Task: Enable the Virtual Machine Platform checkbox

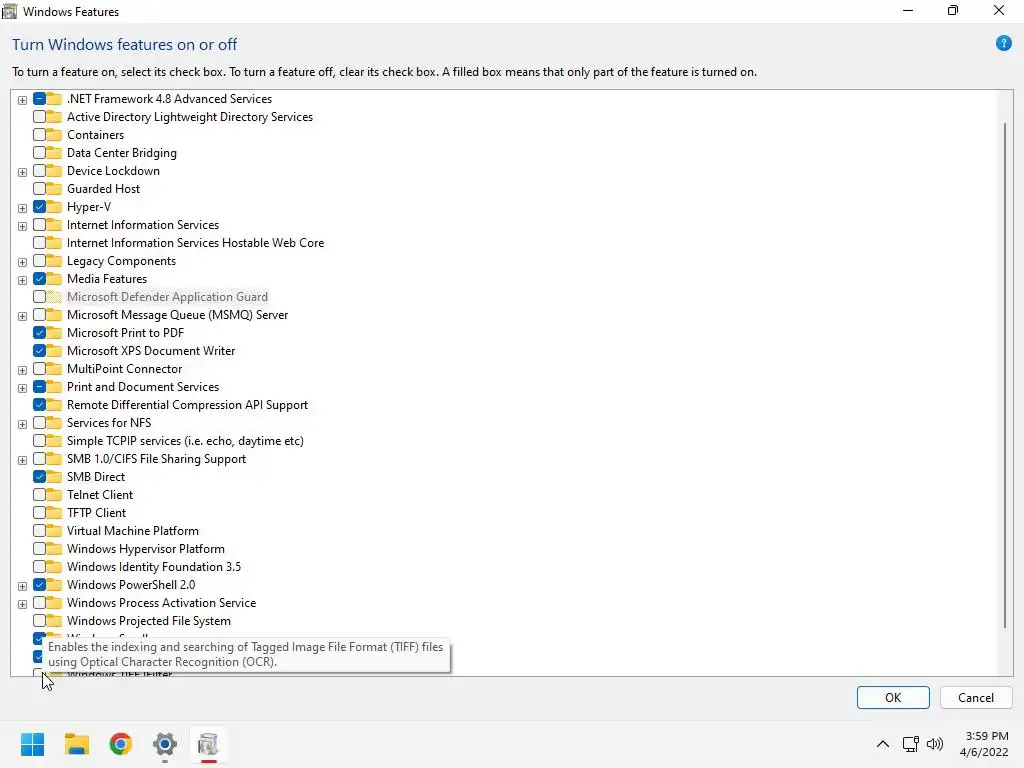Action: pyautogui.click(x=39, y=531)
